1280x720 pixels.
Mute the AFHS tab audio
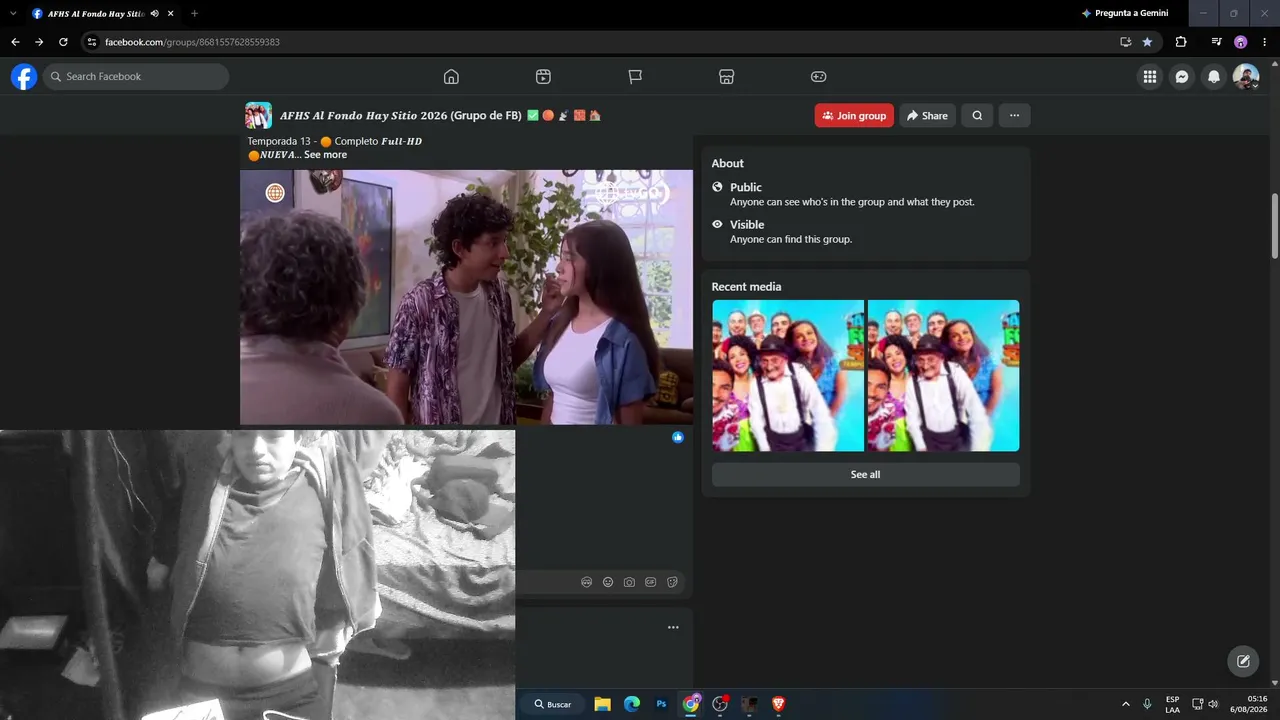[155, 14]
